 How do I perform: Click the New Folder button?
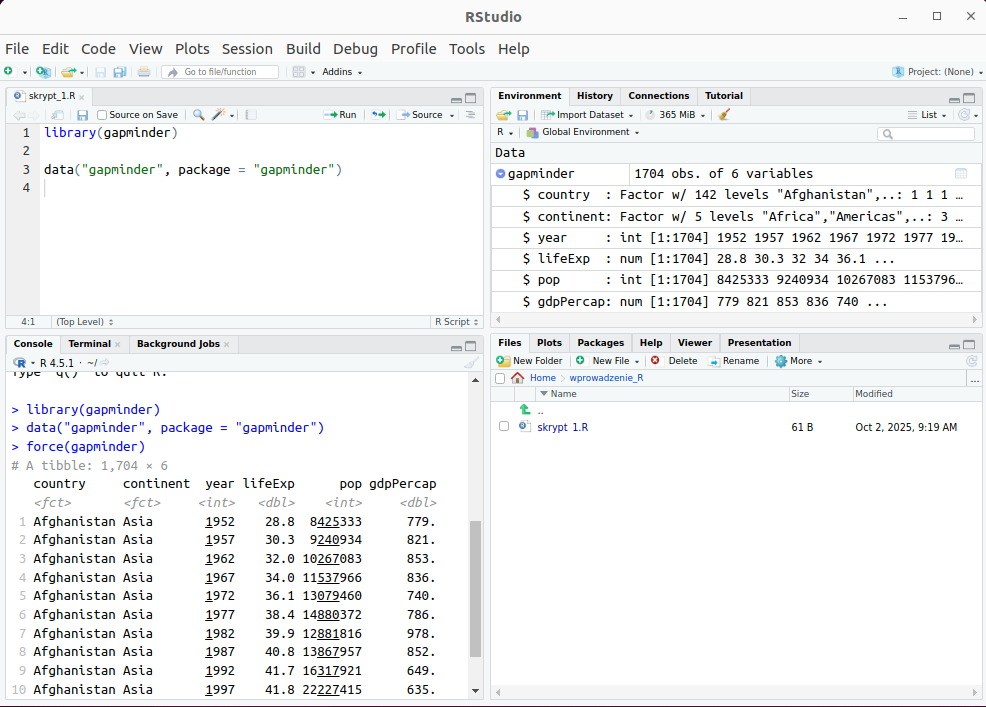coord(529,361)
